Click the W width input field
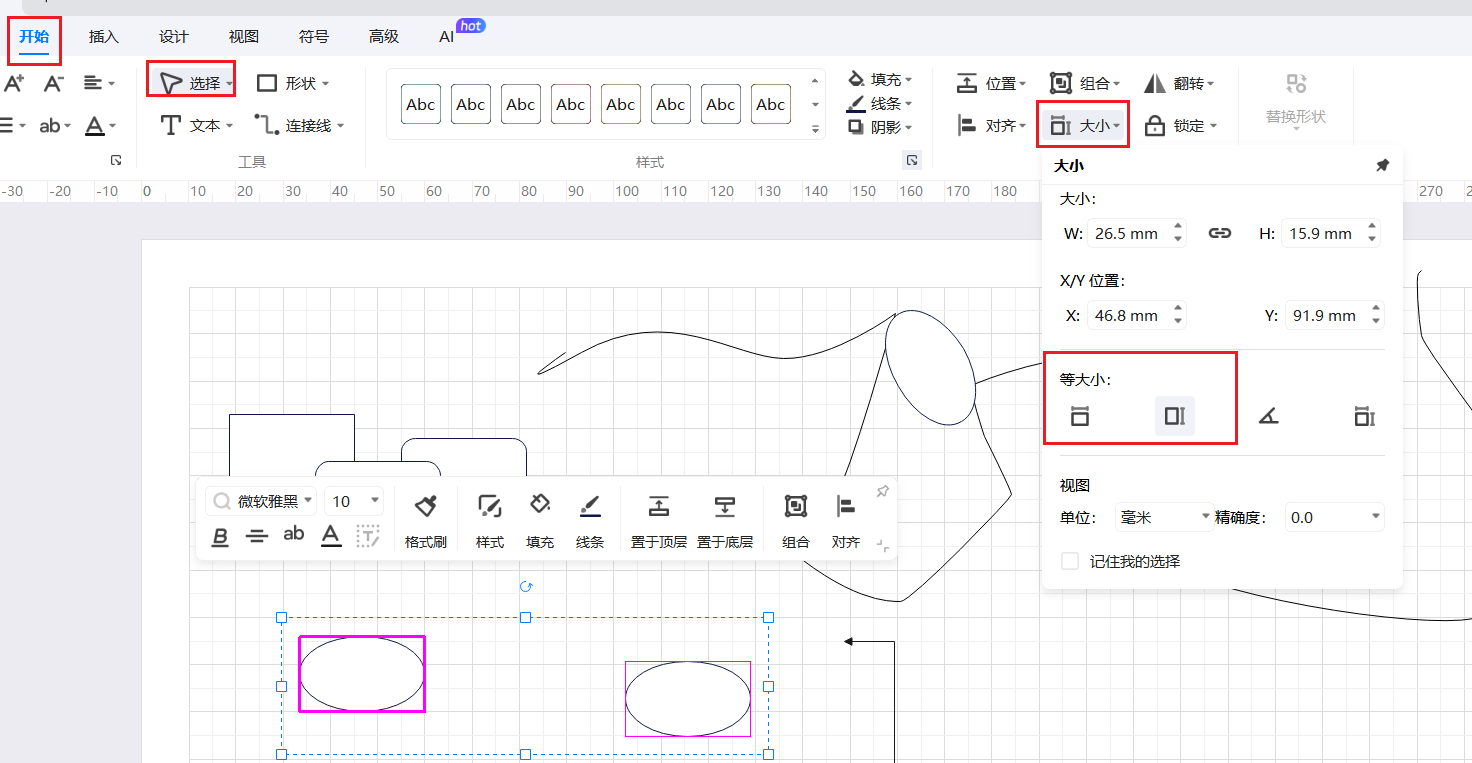The width and height of the screenshot is (1472, 763). tap(1126, 234)
